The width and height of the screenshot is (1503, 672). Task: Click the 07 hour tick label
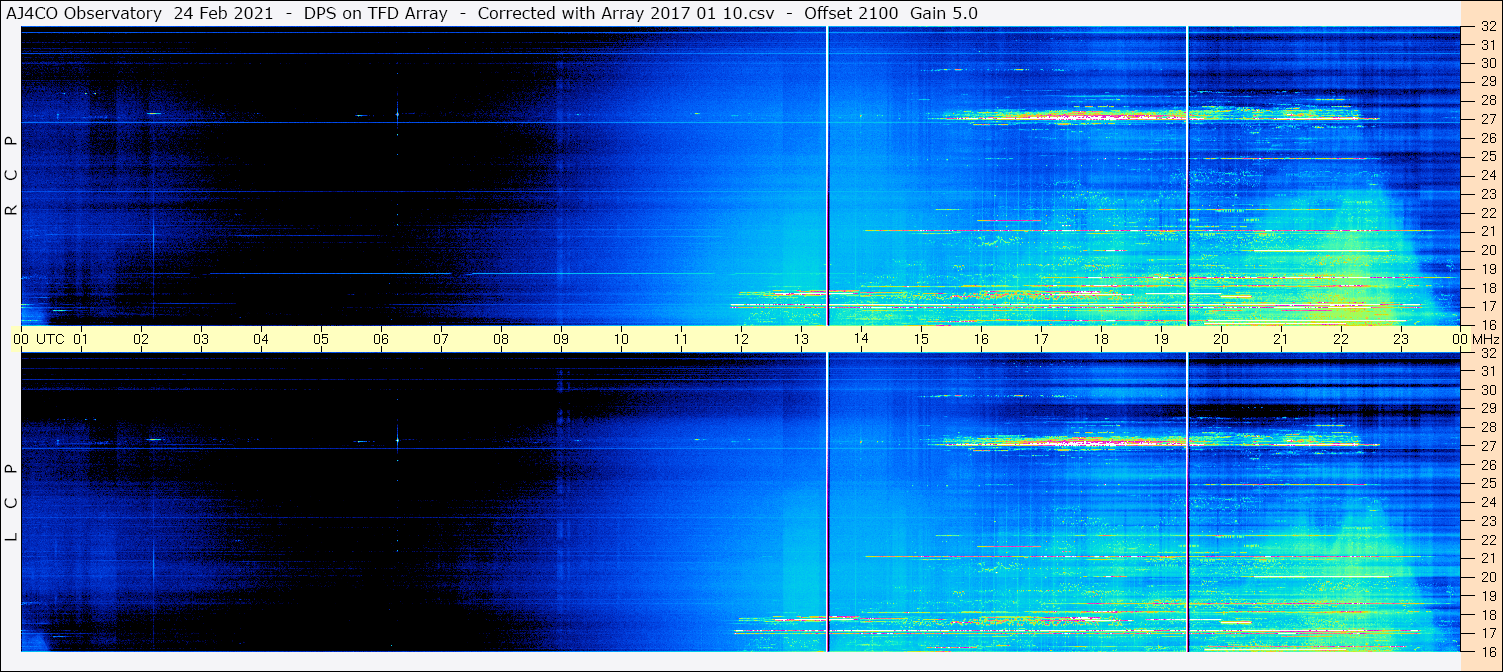click(x=441, y=339)
